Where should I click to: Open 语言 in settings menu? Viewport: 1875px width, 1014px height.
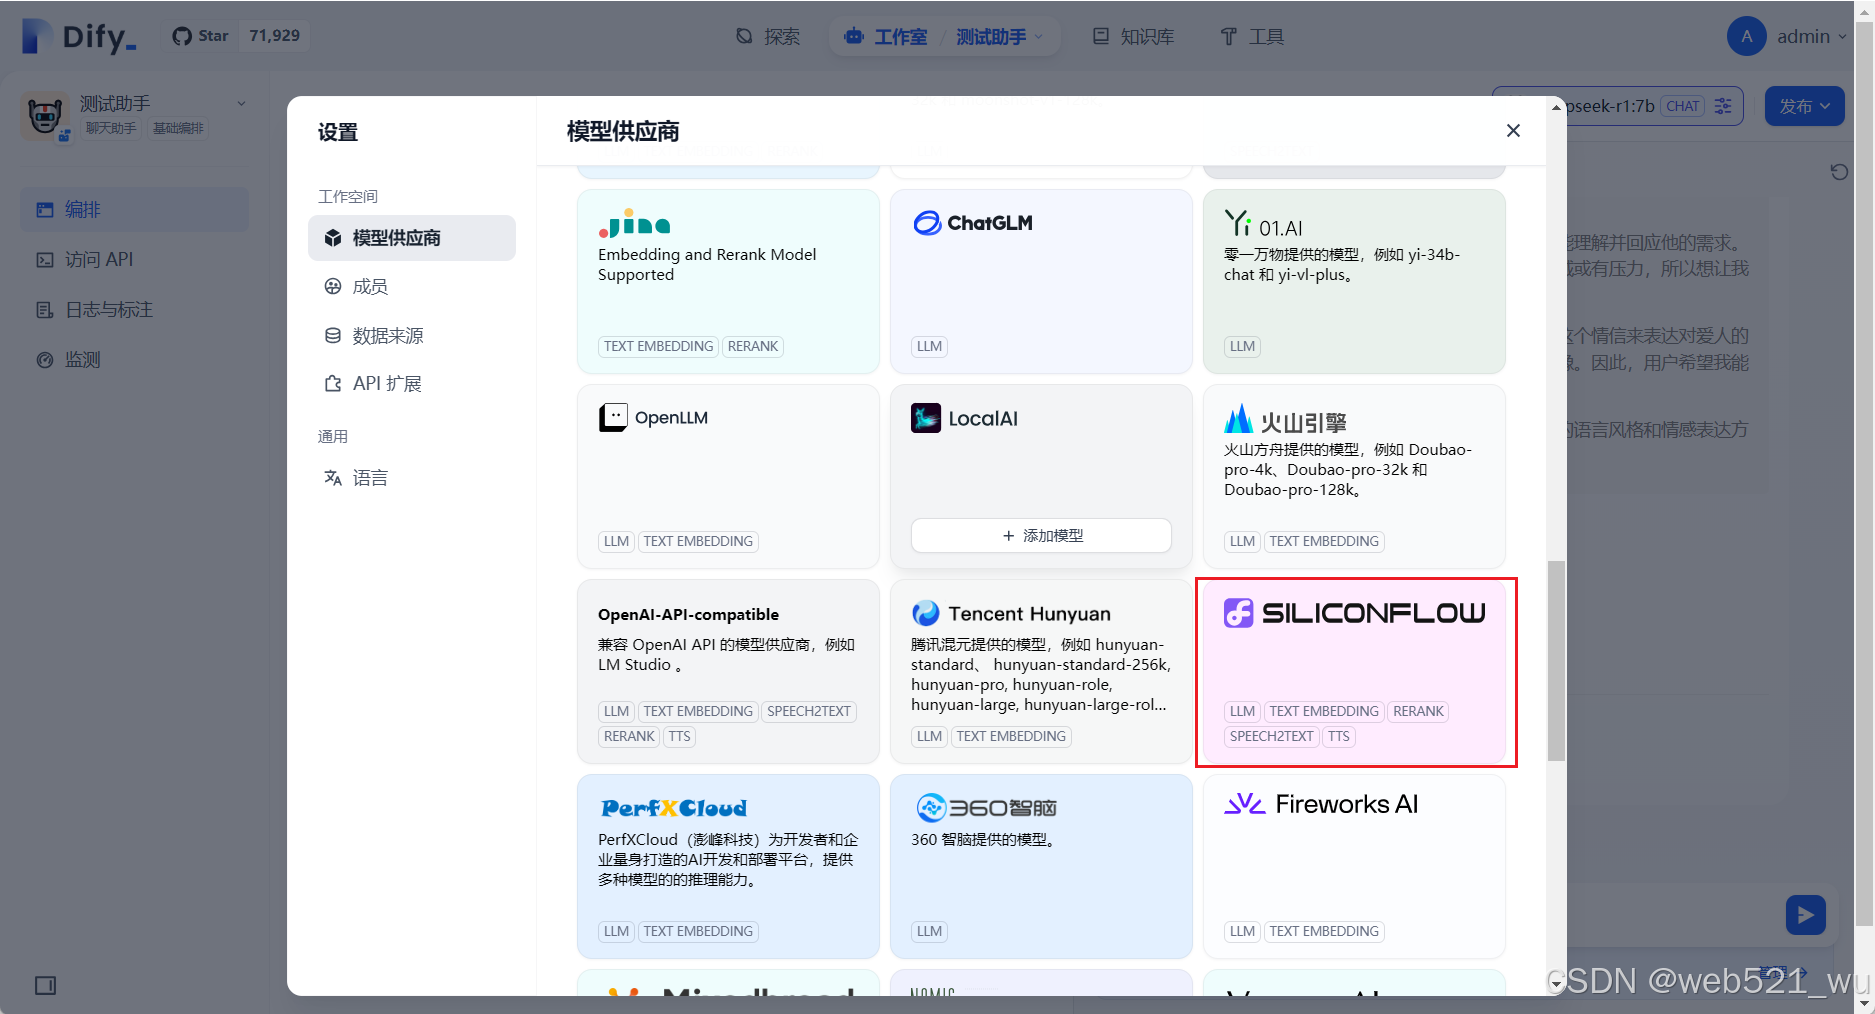tap(412, 477)
